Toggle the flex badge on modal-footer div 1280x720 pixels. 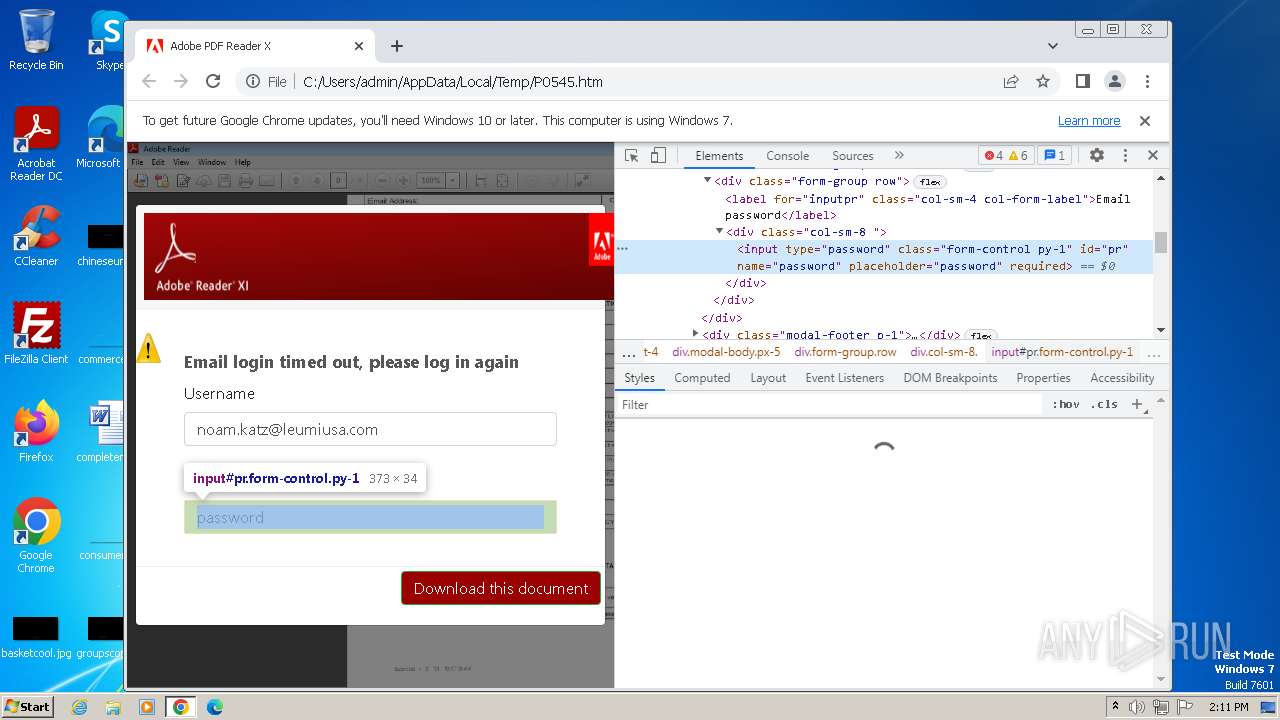tap(981, 335)
